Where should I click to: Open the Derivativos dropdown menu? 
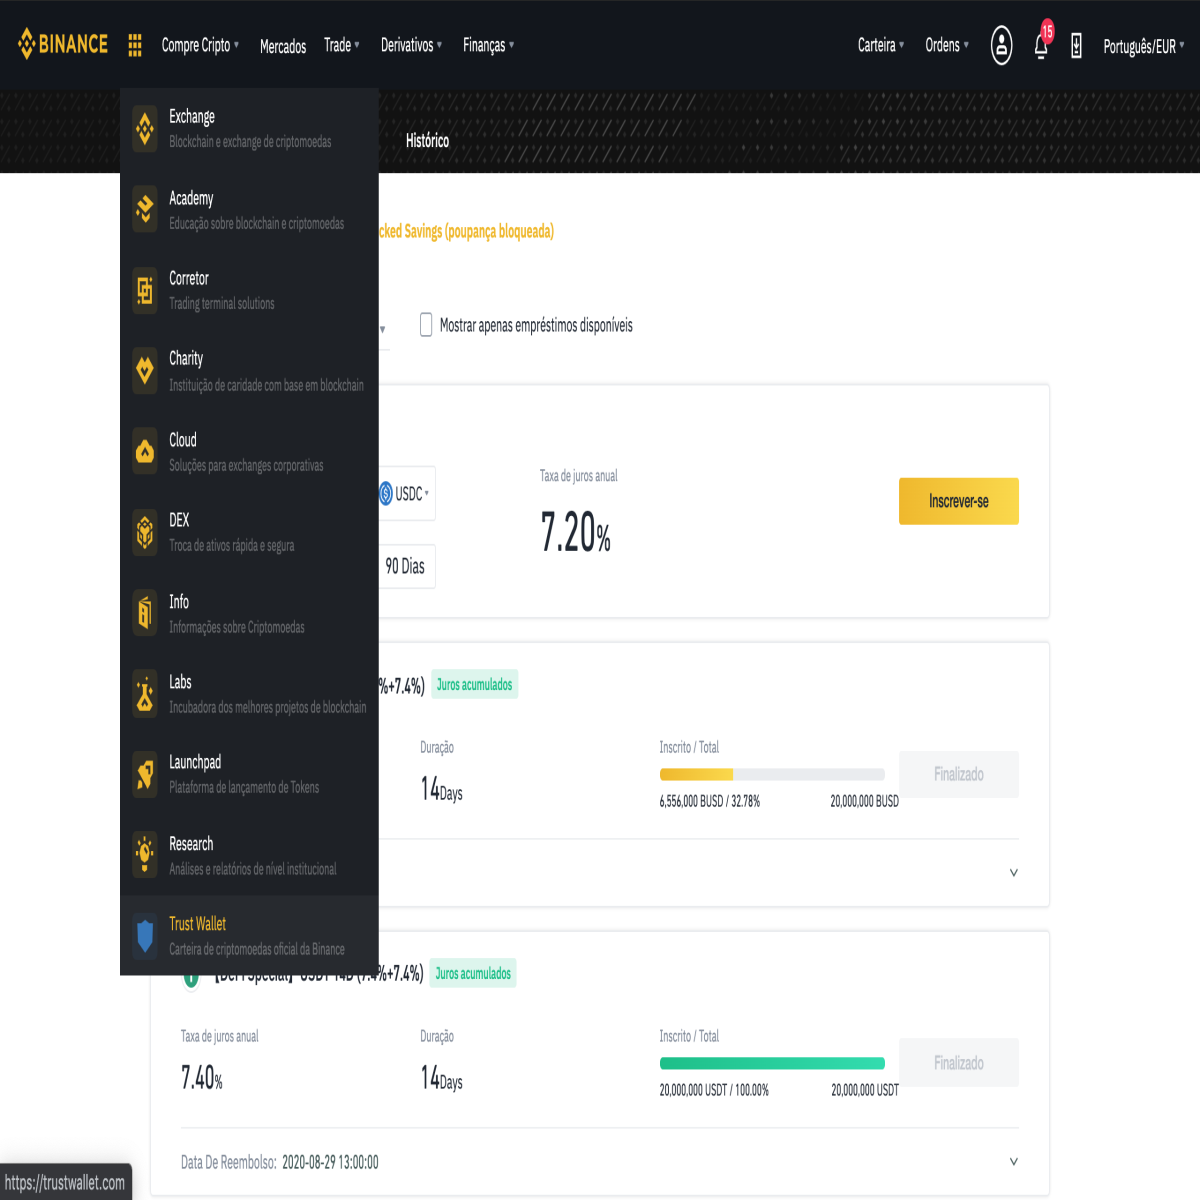411,45
